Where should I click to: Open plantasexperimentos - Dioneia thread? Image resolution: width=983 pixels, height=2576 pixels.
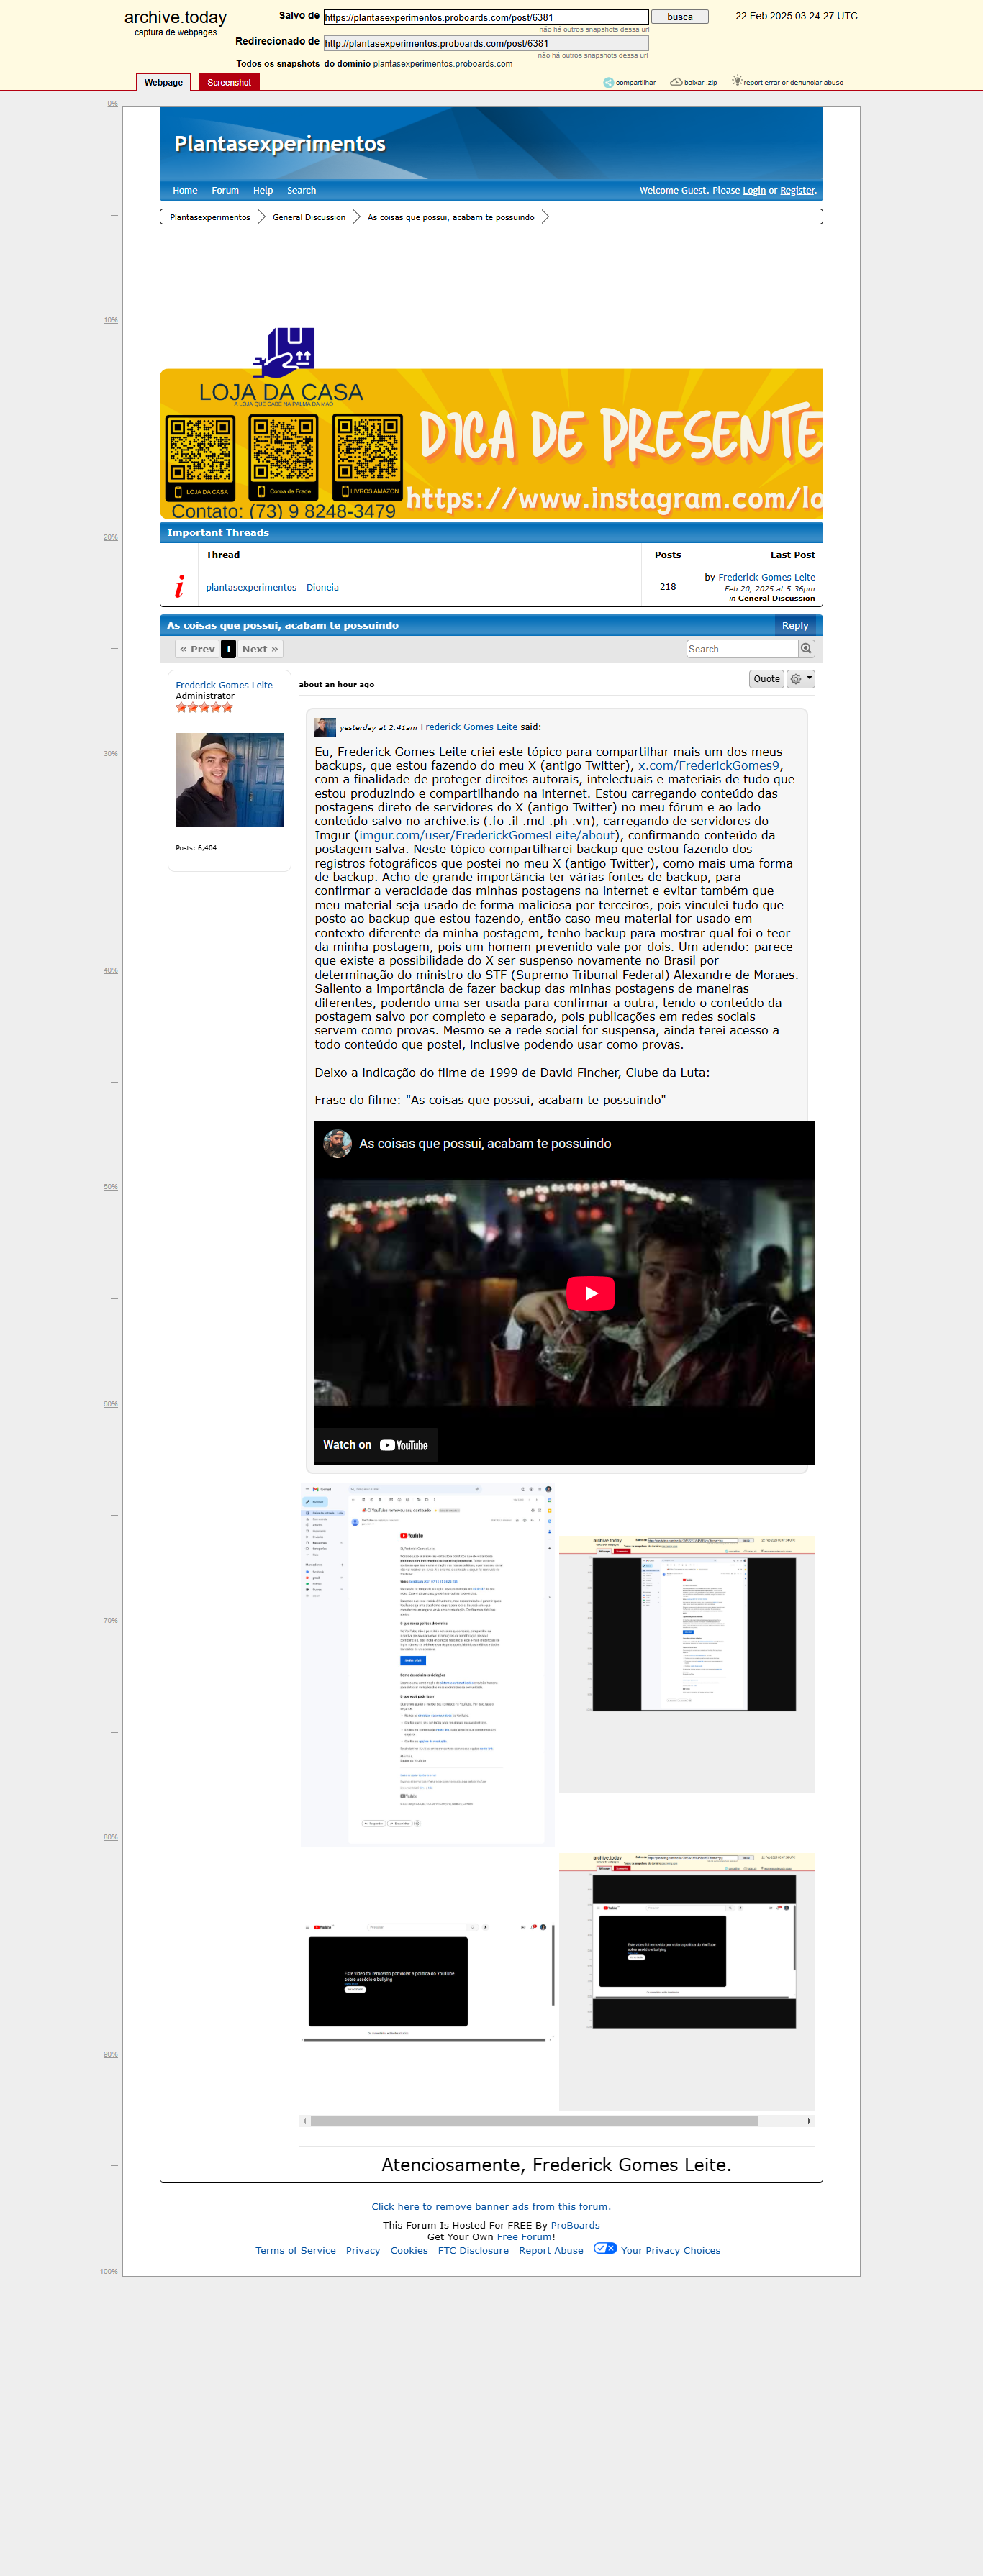[272, 587]
